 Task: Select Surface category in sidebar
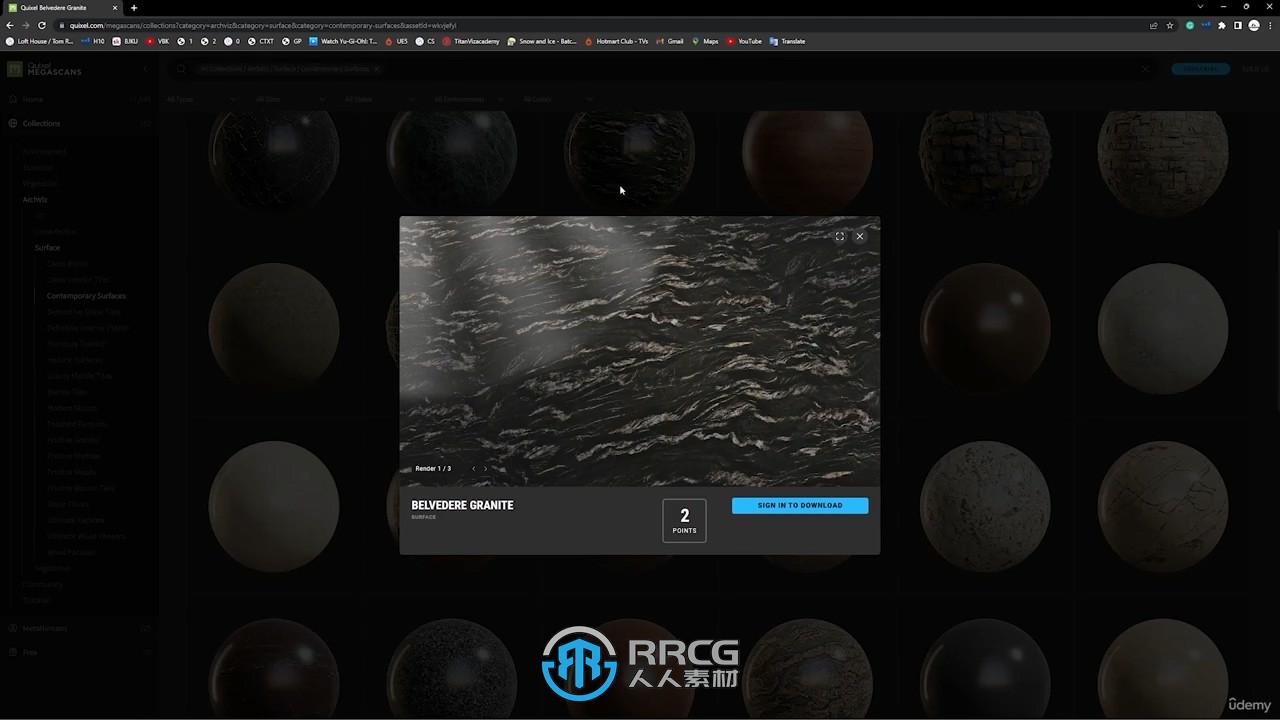click(x=47, y=247)
